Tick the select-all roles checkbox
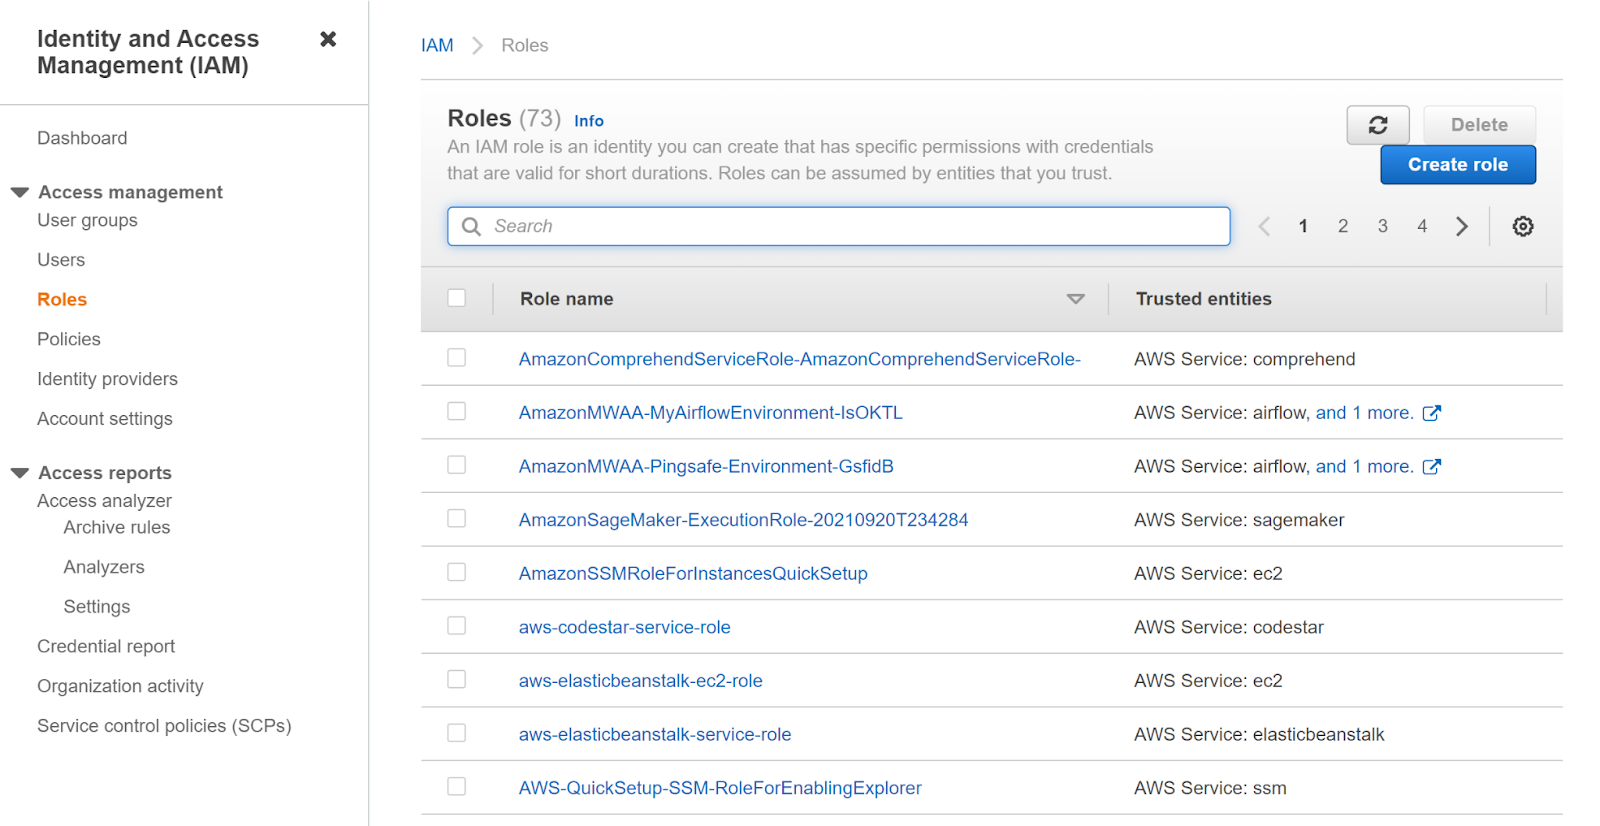 (457, 298)
